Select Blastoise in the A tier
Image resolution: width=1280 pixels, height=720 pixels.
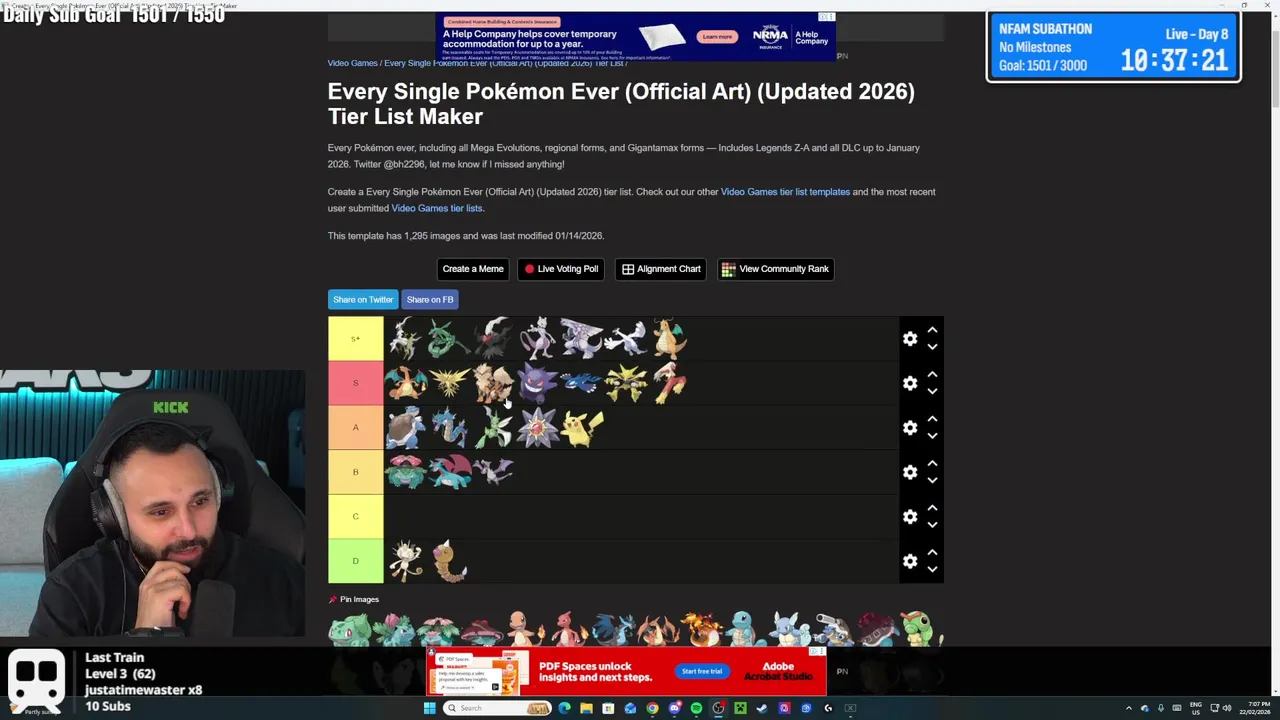405,428
